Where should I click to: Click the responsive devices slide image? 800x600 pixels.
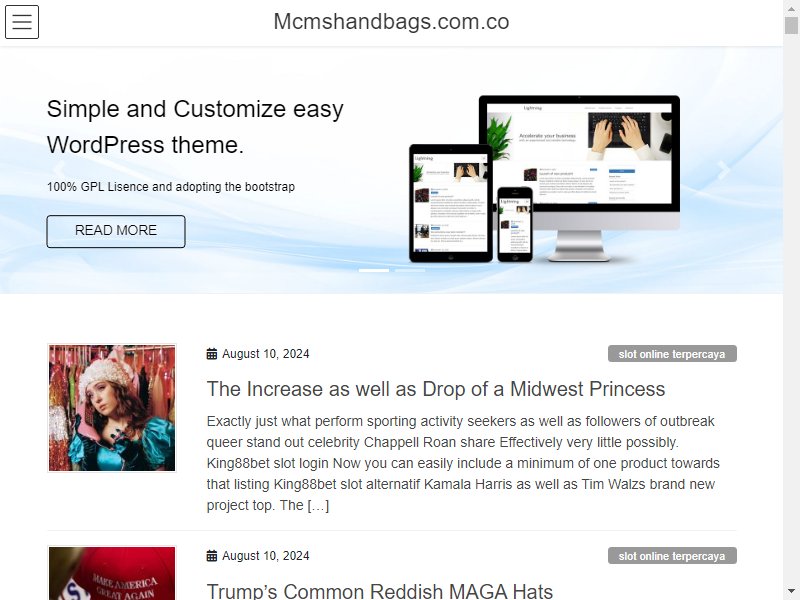click(x=544, y=179)
